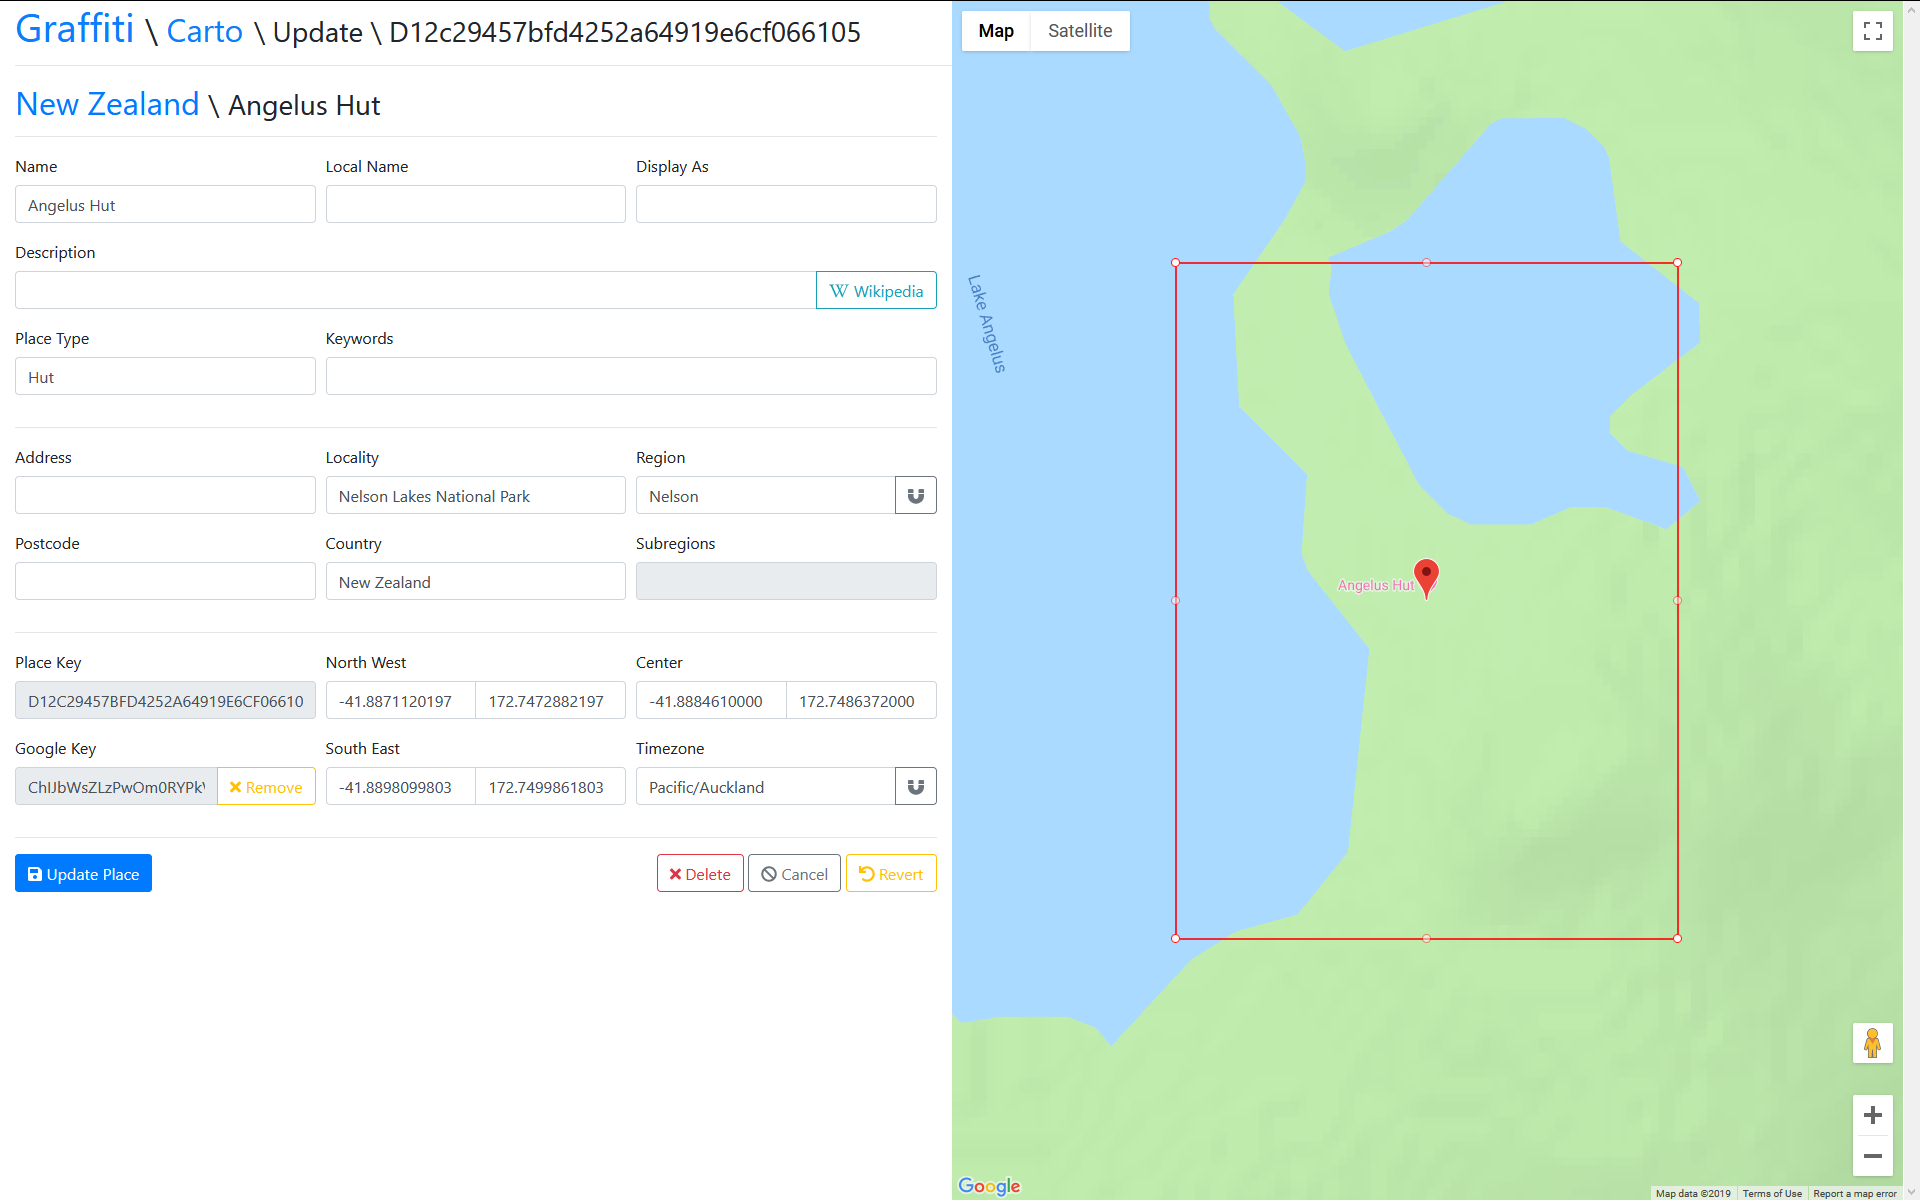Click the Google logo on map
This screenshot has width=1920, height=1200.
tap(989, 1186)
